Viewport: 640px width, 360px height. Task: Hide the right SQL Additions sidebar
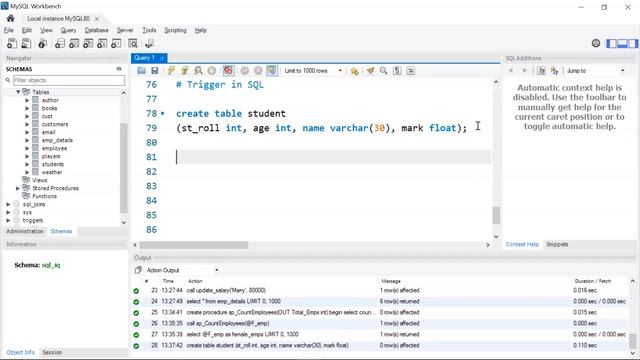(633, 43)
